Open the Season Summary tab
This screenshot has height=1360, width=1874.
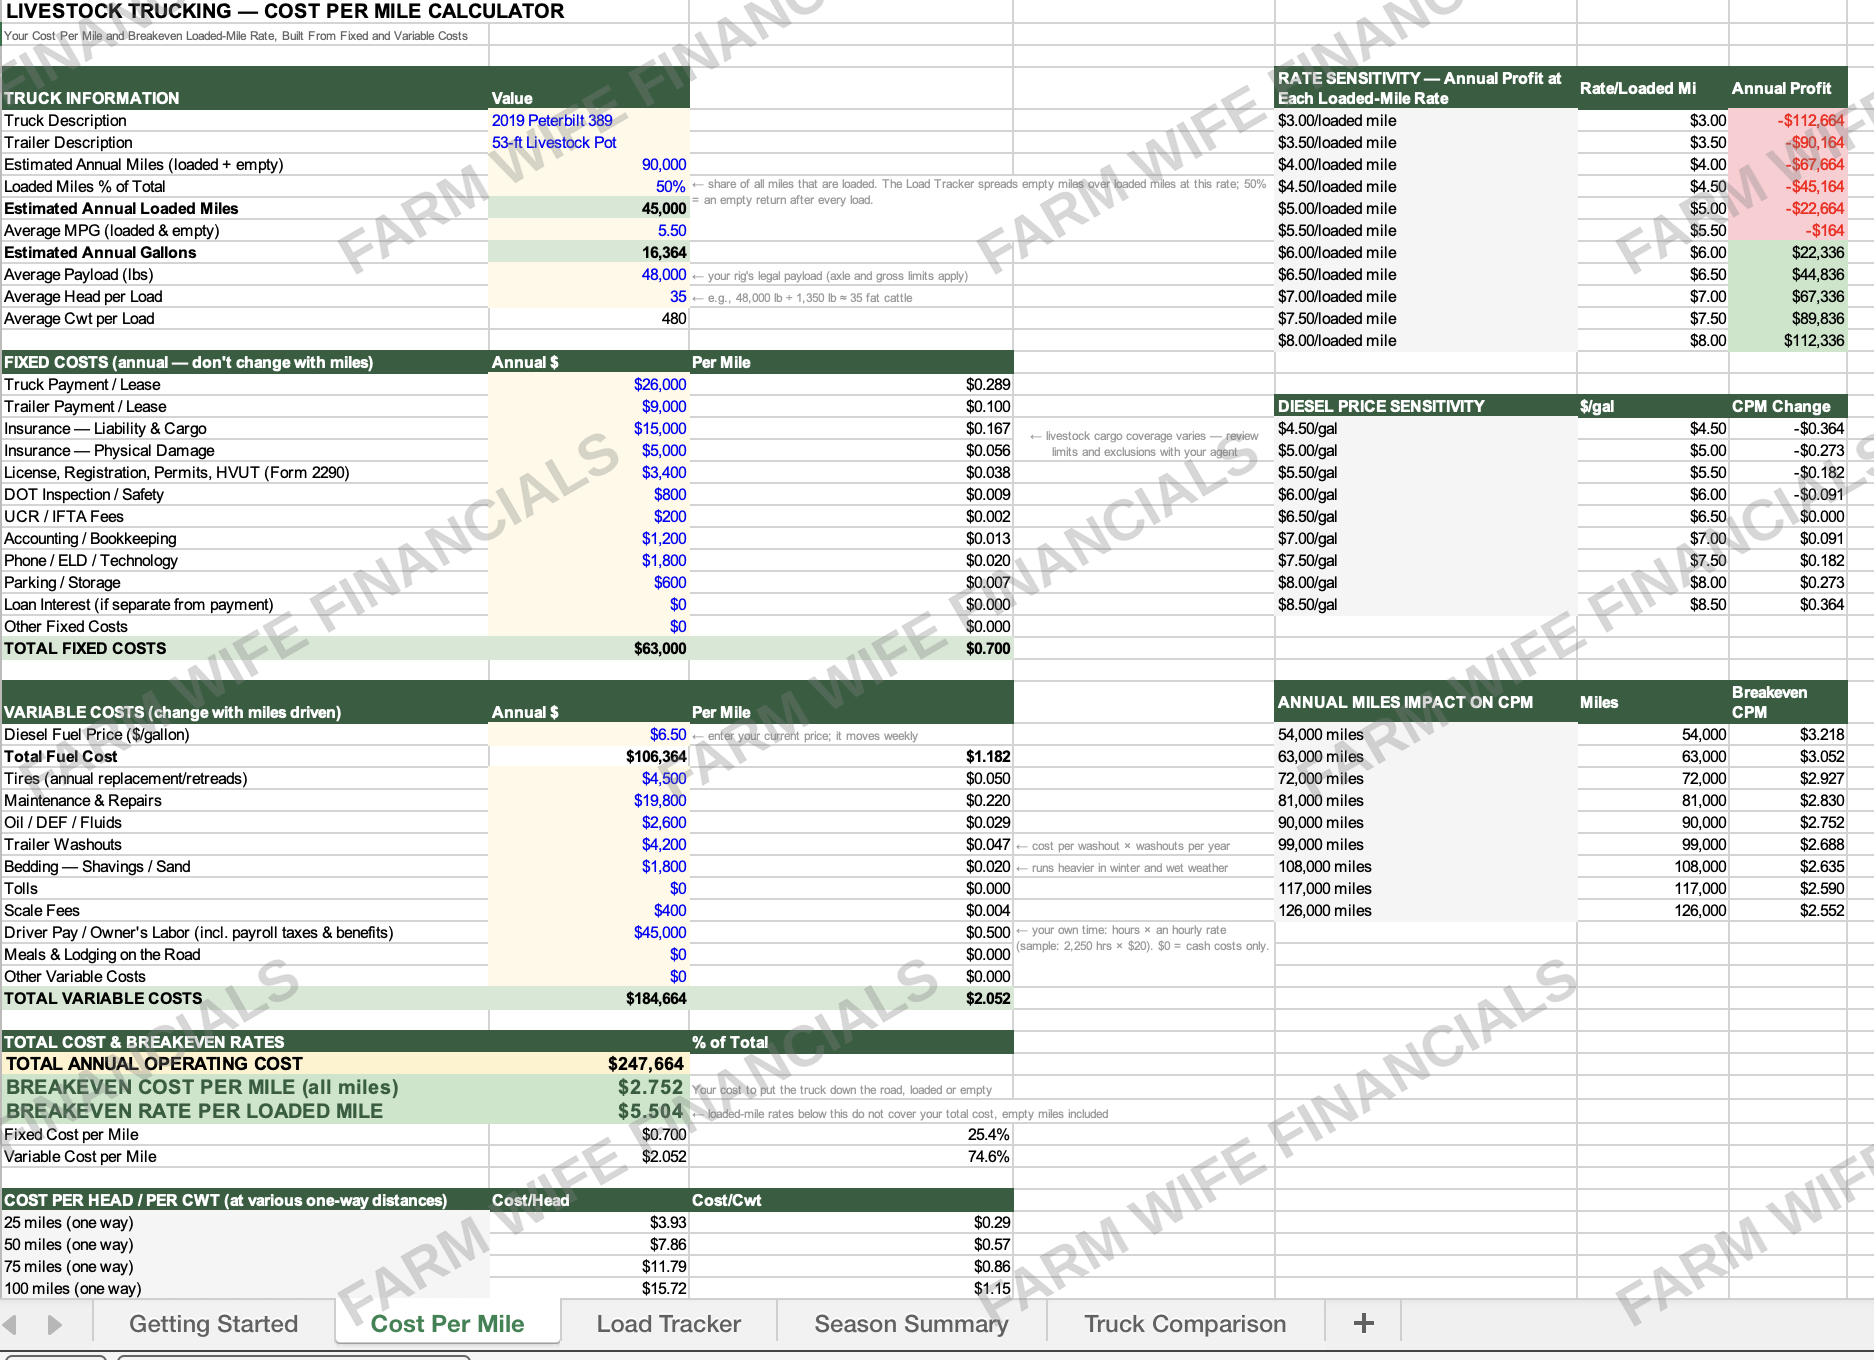point(911,1324)
